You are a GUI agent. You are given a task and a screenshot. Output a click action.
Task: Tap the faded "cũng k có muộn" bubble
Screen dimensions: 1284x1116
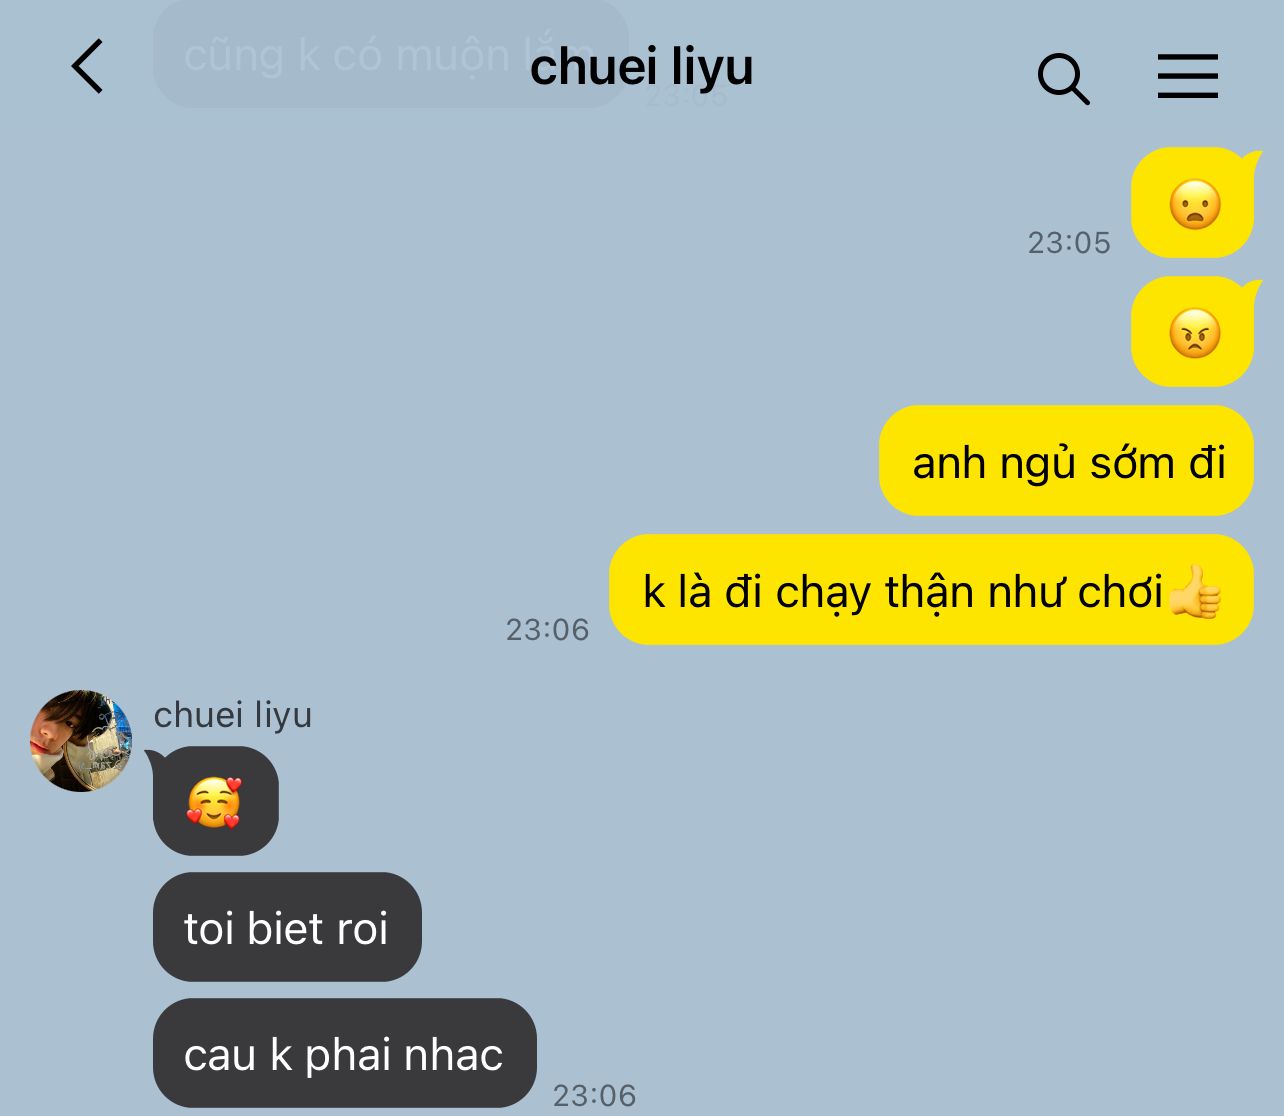(390, 54)
